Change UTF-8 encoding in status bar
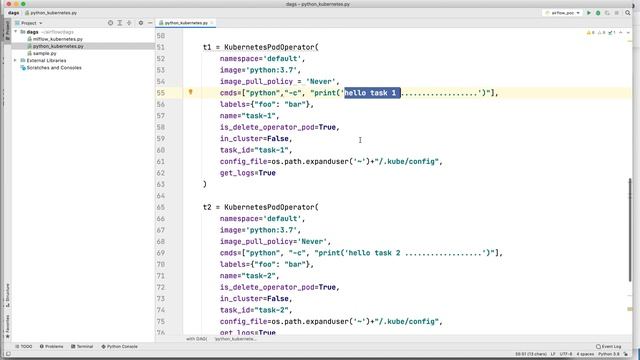This screenshot has width=640, height=360. [x=566, y=354]
